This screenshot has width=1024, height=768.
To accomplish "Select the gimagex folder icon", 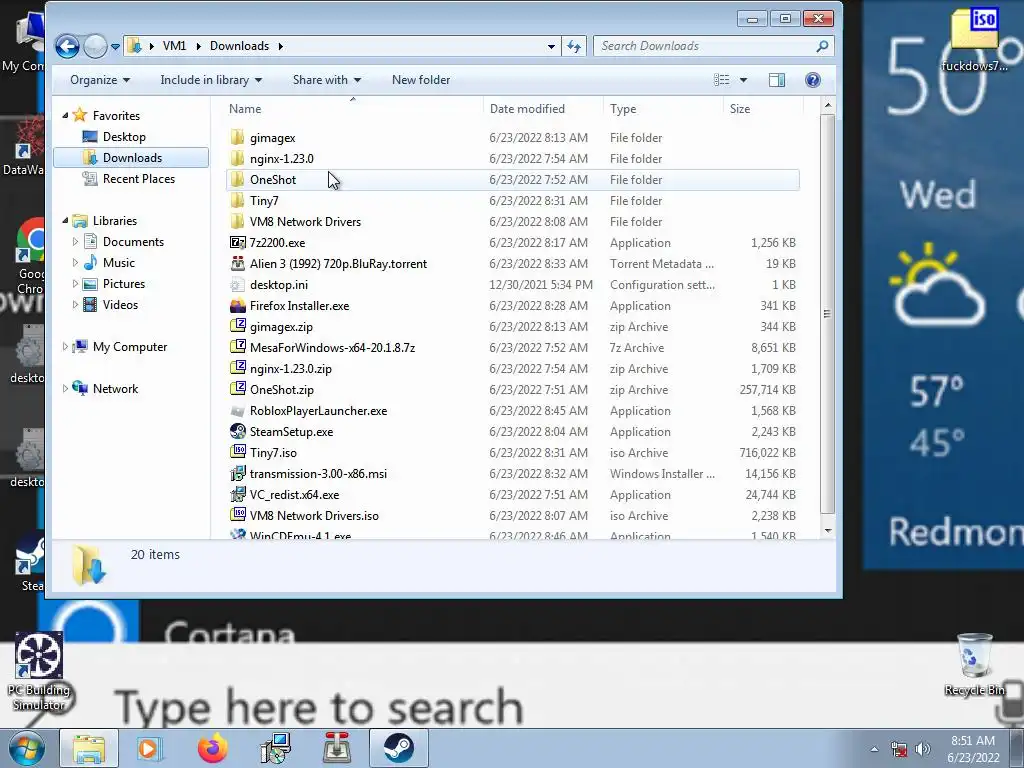I will [x=238, y=138].
